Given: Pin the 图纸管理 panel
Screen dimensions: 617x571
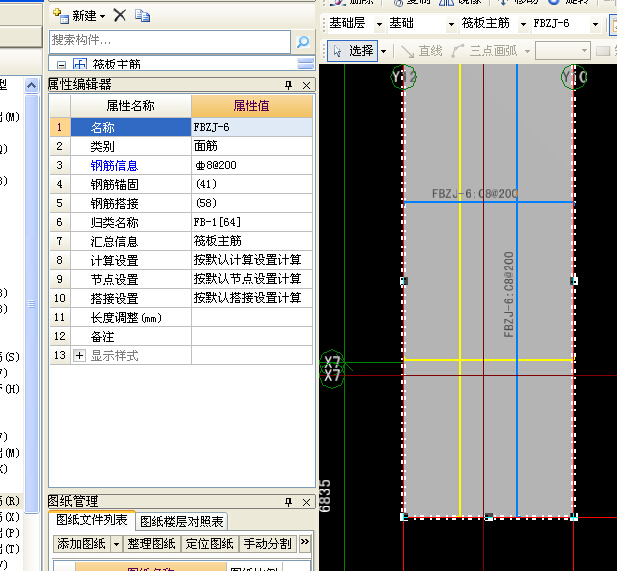Looking at the screenshot, I should coord(288,502).
